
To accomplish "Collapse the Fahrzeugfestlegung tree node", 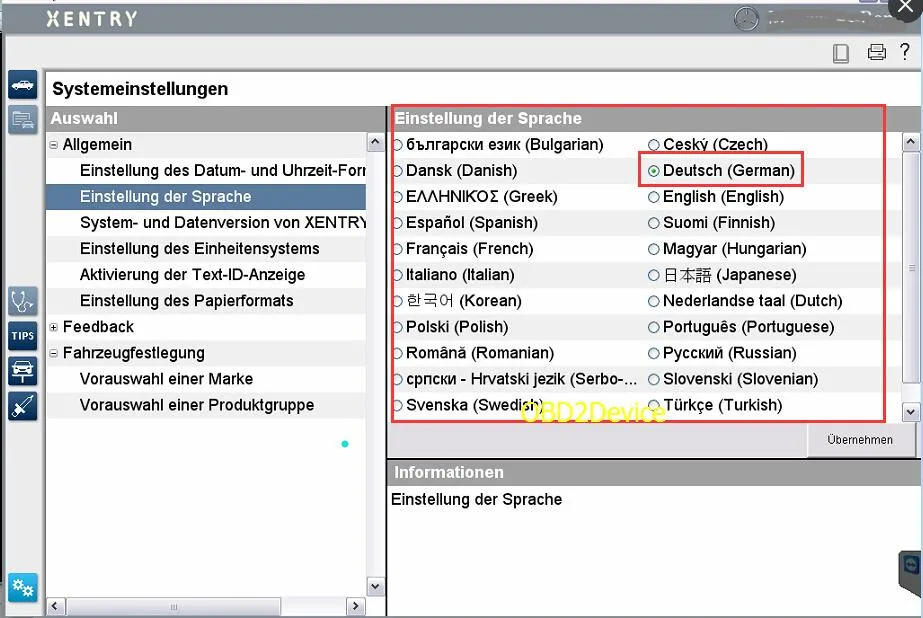I will pos(54,353).
